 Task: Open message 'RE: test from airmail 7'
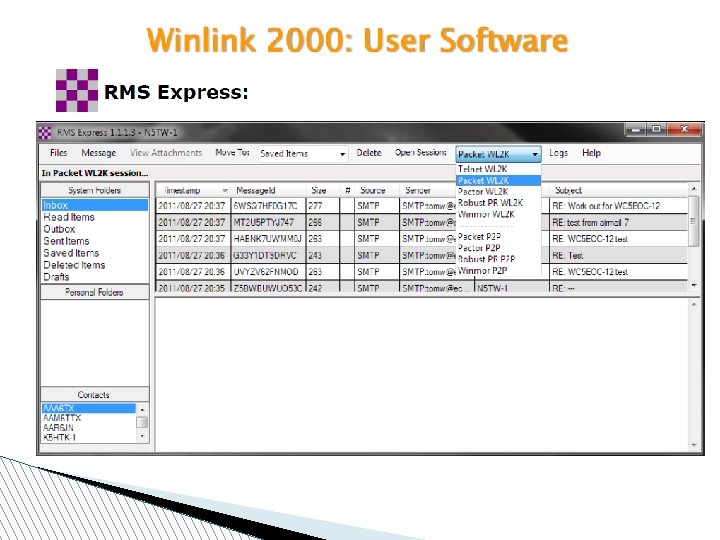pos(591,222)
